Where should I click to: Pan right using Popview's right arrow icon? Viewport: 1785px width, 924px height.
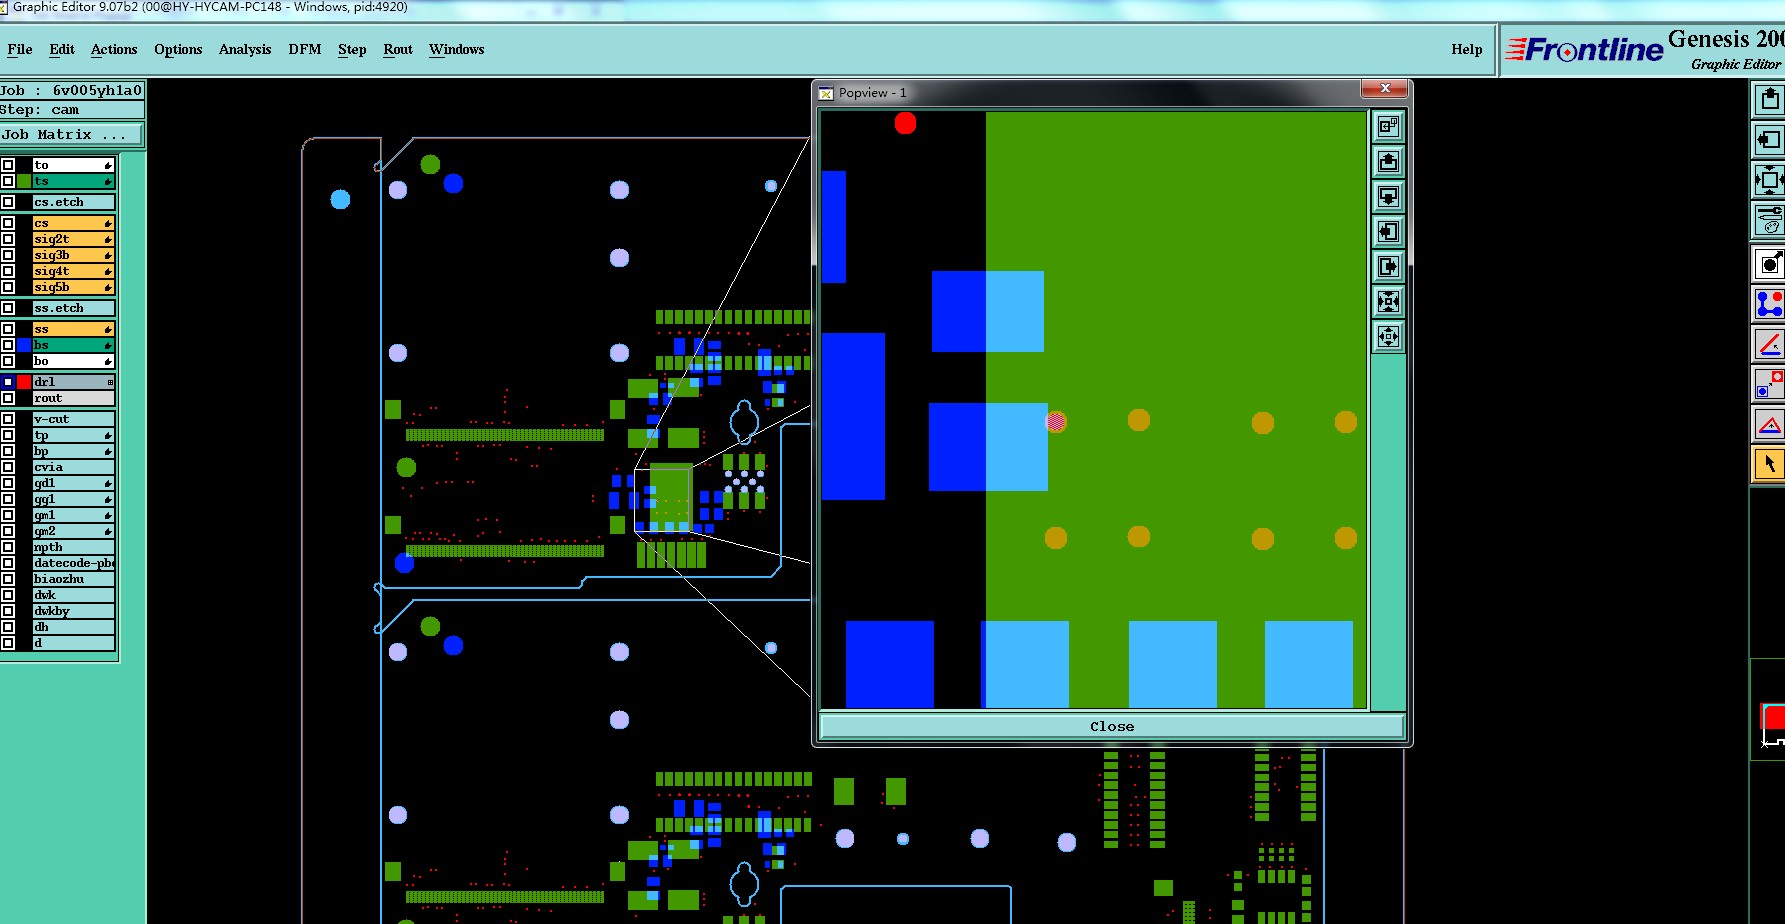(x=1388, y=266)
